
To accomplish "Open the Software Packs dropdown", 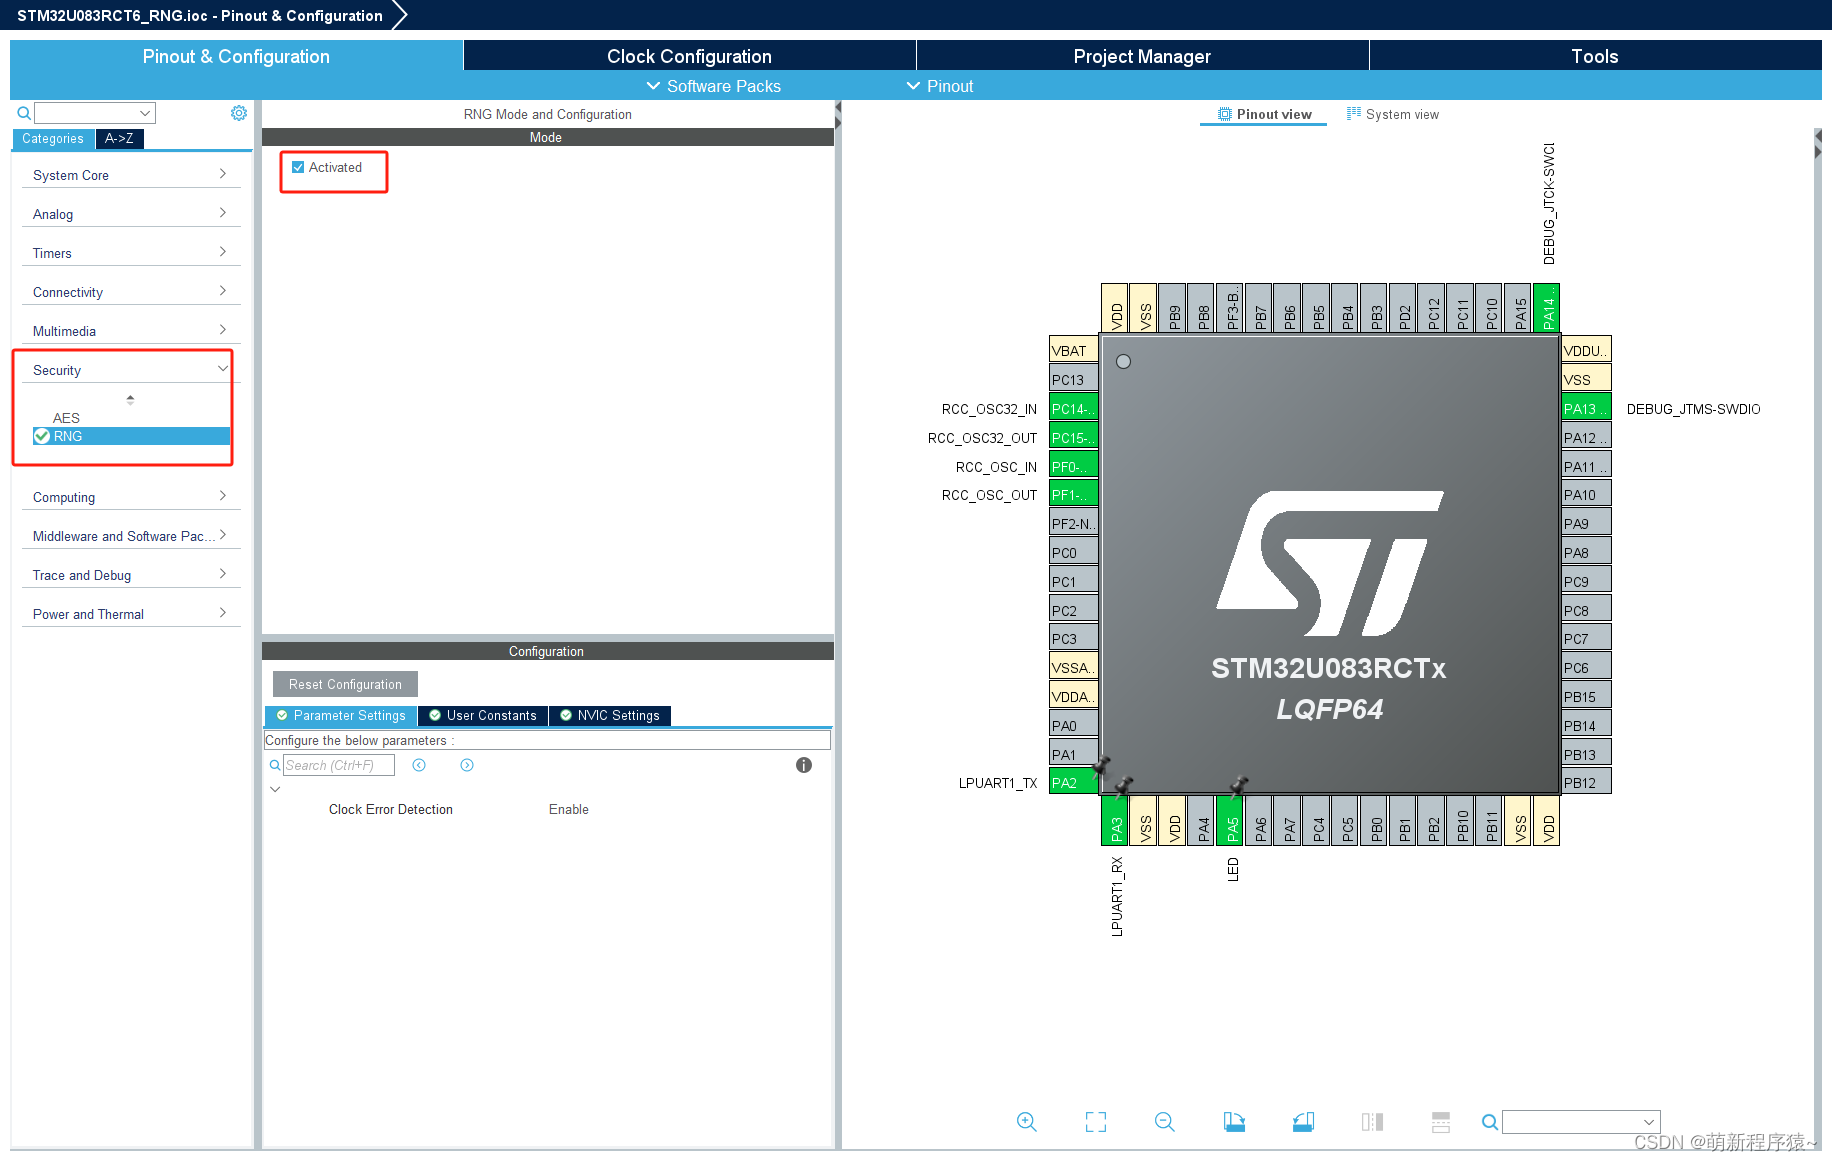I will click(x=714, y=86).
